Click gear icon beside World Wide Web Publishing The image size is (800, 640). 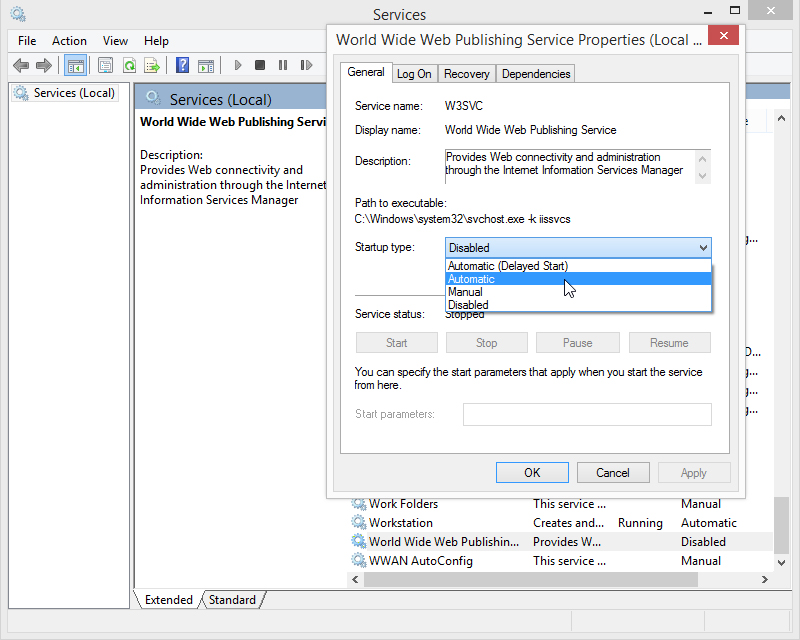[359, 541]
